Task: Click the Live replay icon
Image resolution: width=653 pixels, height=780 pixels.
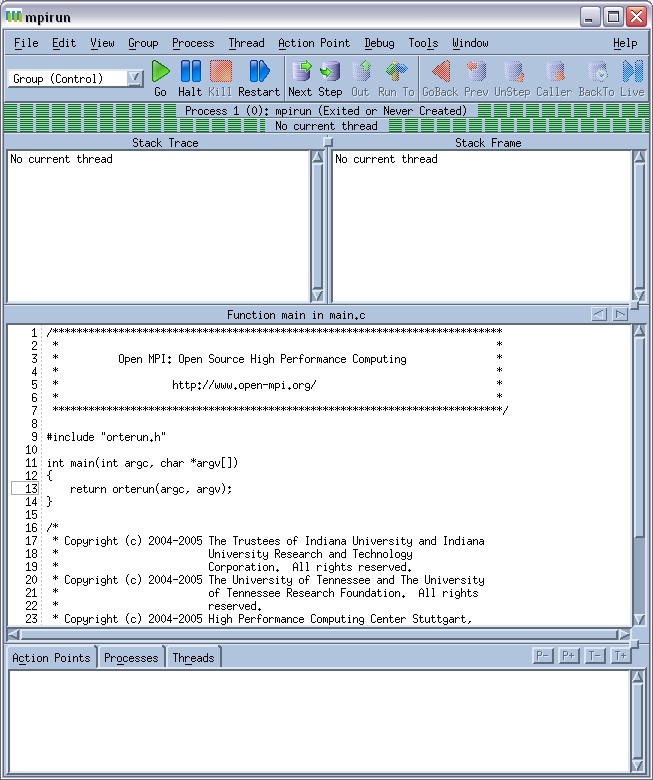Action: (633, 71)
